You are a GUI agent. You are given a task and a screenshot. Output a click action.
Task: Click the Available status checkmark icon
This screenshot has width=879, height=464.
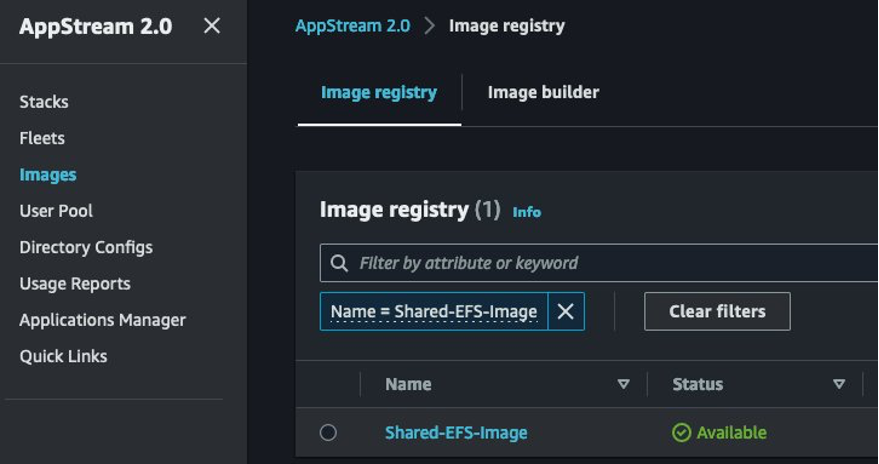(x=681, y=433)
